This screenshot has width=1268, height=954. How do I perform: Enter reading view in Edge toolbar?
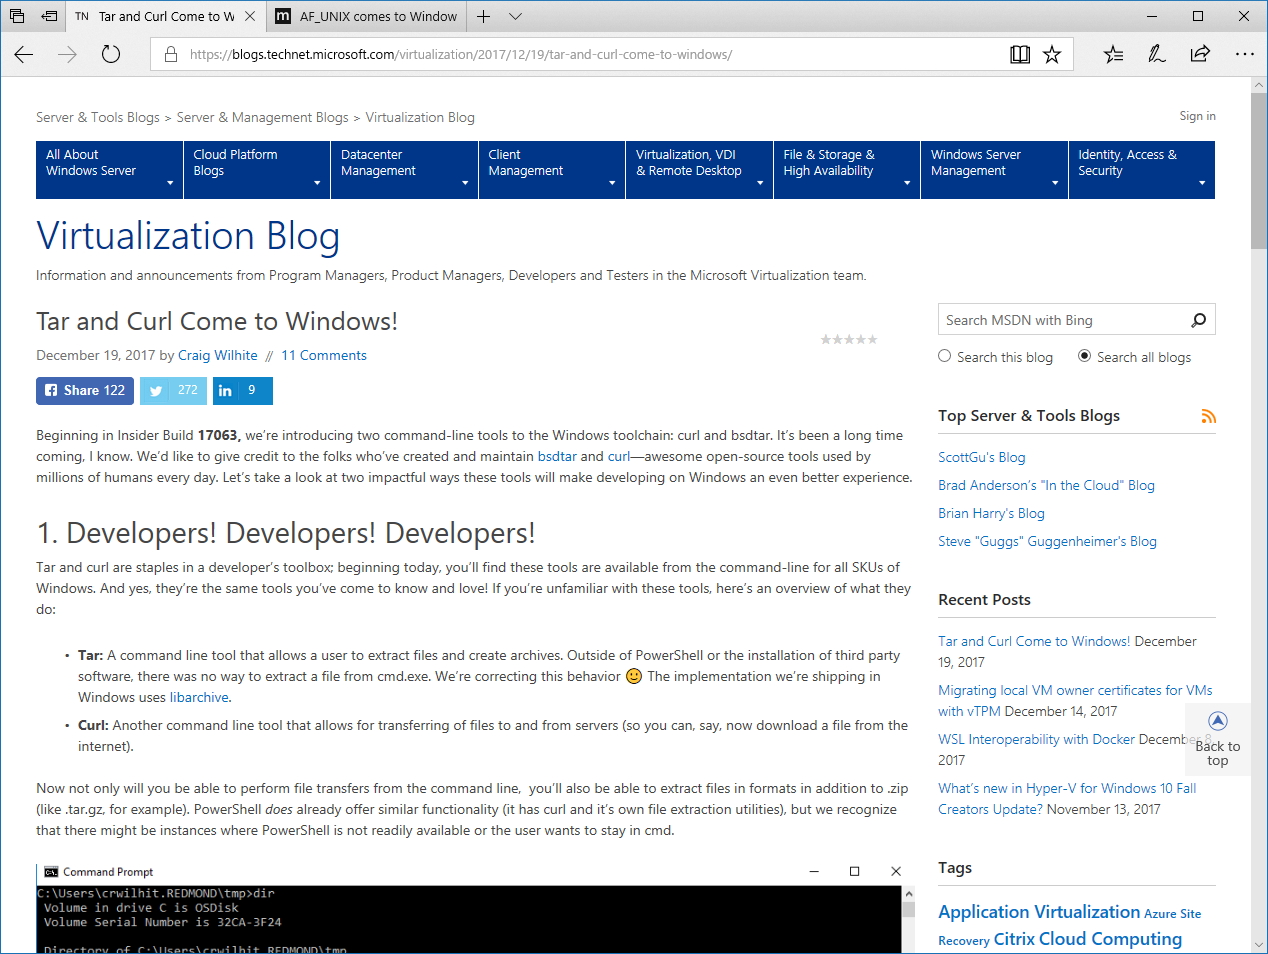click(1020, 55)
